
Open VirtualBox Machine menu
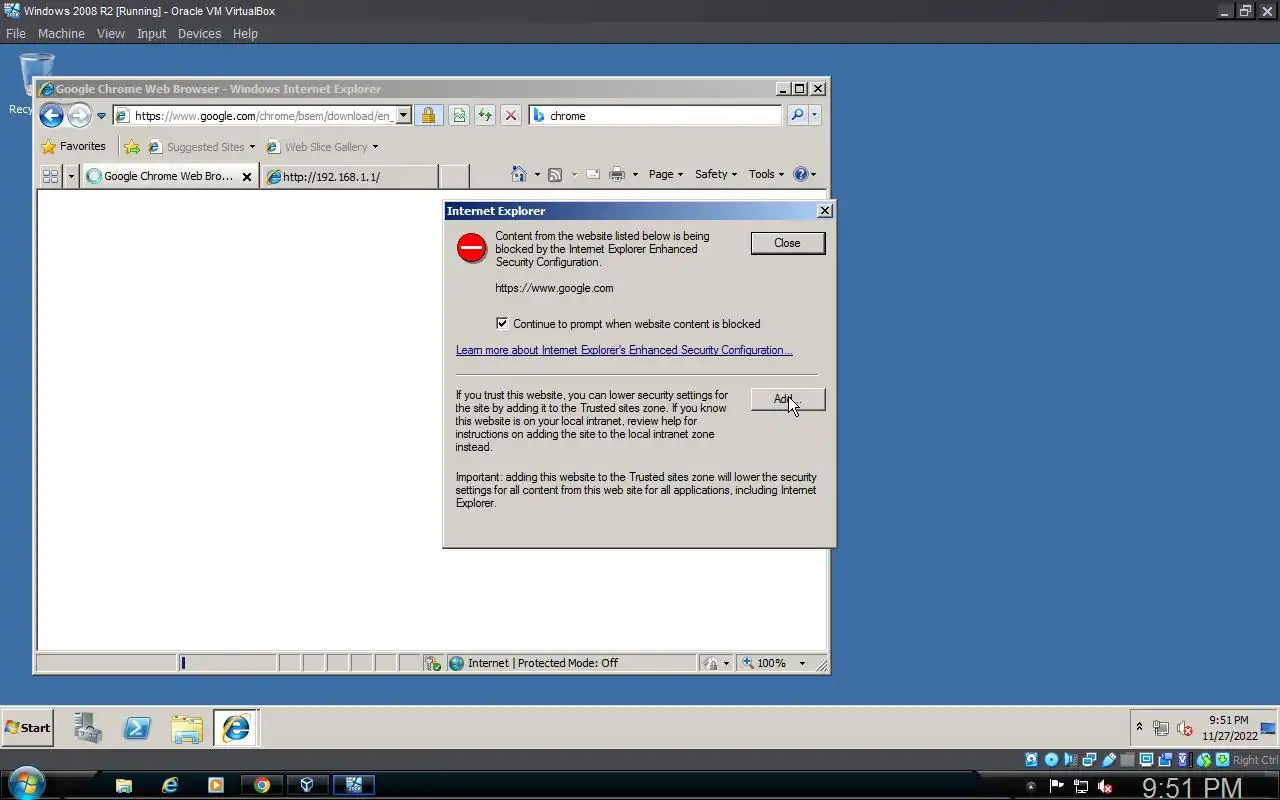pos(61,33)
